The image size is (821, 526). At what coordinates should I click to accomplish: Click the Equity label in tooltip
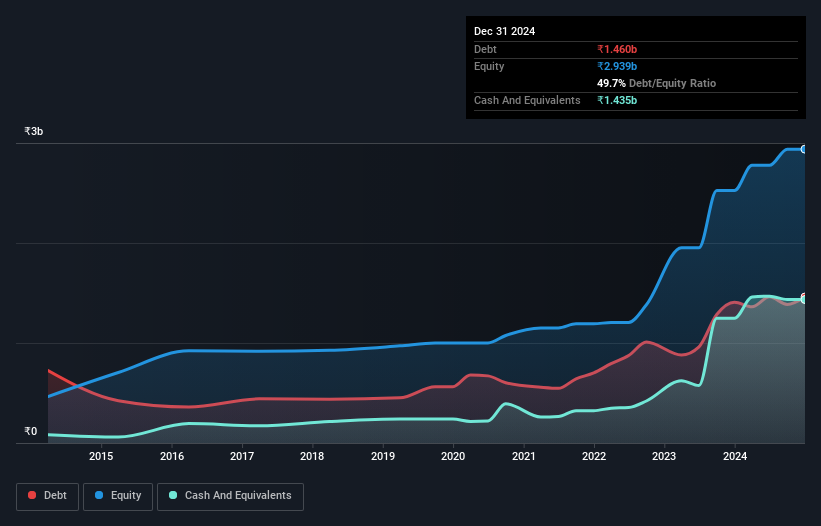pyautogui.click(x=489, y=66)
